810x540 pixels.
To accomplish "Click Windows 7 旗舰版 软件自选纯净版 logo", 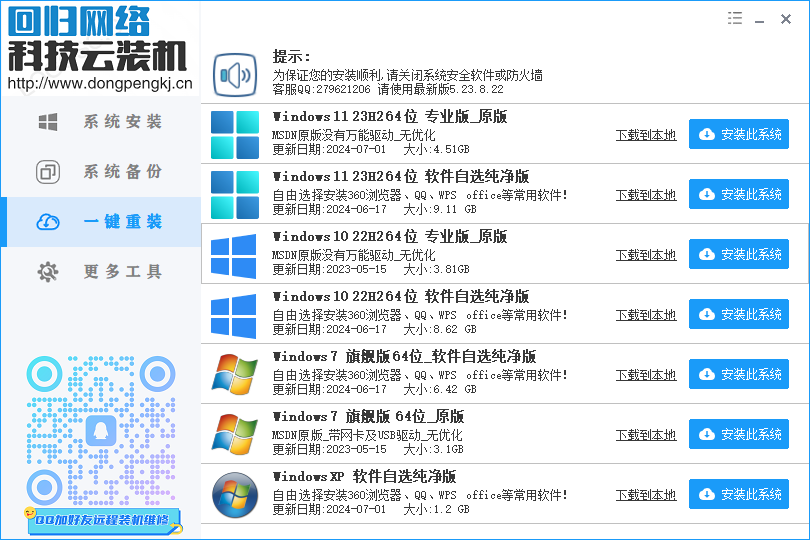I will pyautogui.click(x=235, y=374).
